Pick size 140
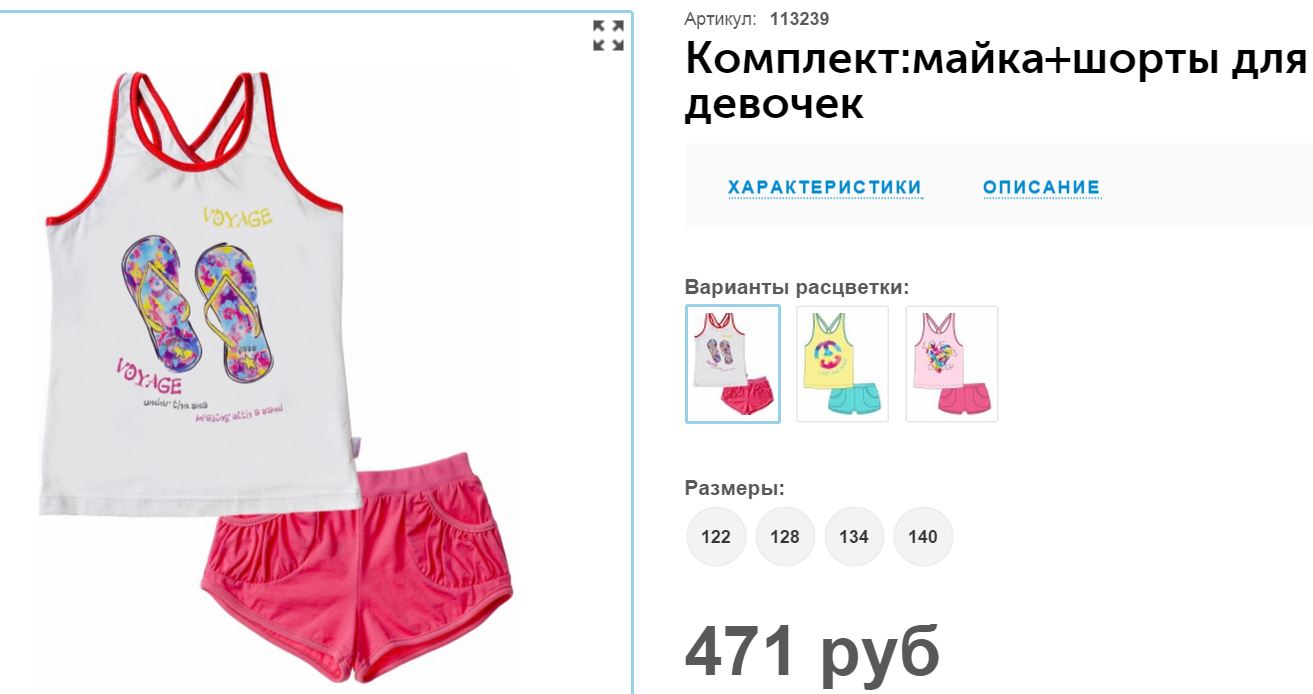This screenshot has height=694, width=1313. click(x=923, y=537)
